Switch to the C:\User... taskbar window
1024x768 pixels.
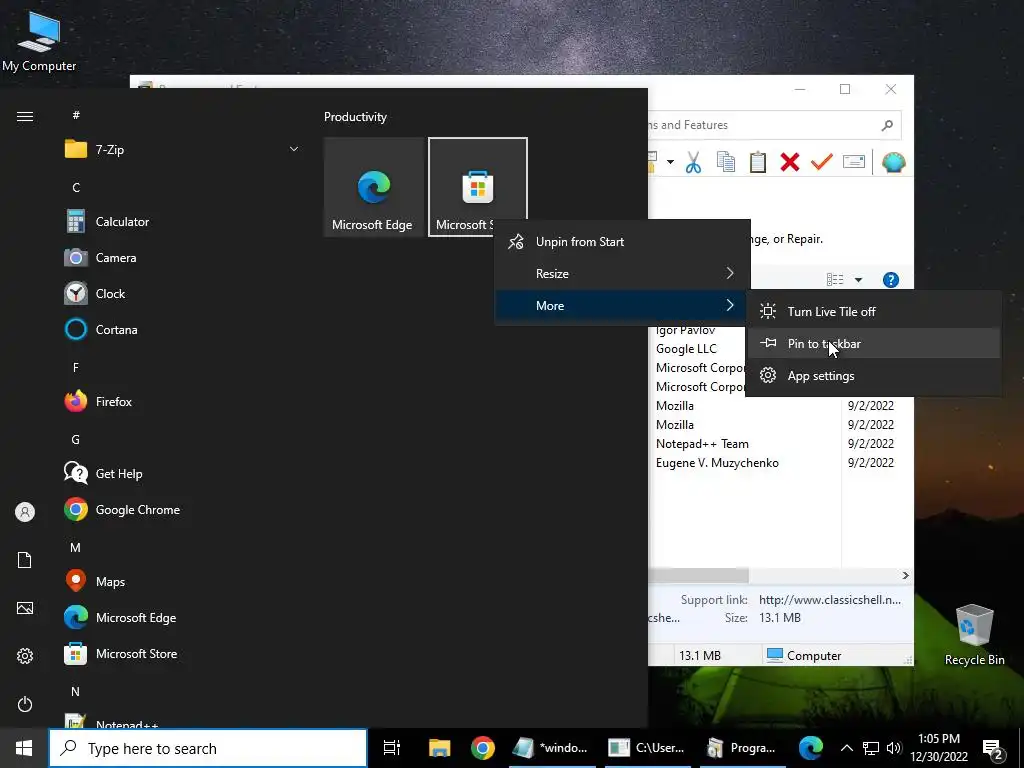tap(647, 748)
